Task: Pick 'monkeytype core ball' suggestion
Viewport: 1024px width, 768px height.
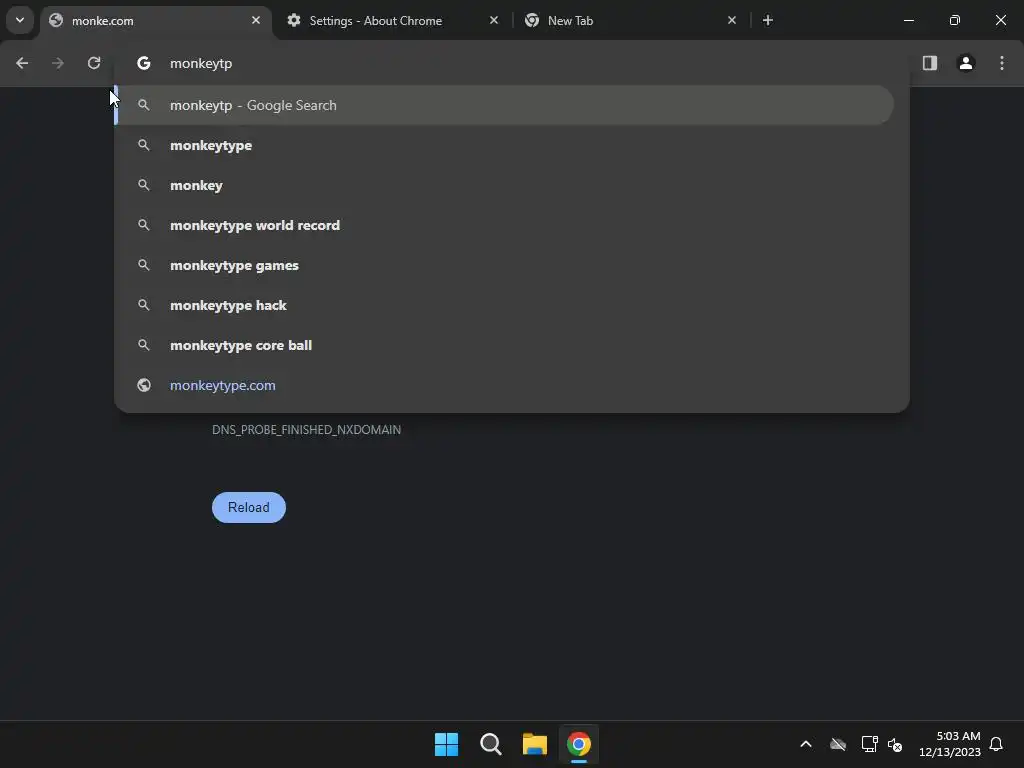Action: point(504,345)
